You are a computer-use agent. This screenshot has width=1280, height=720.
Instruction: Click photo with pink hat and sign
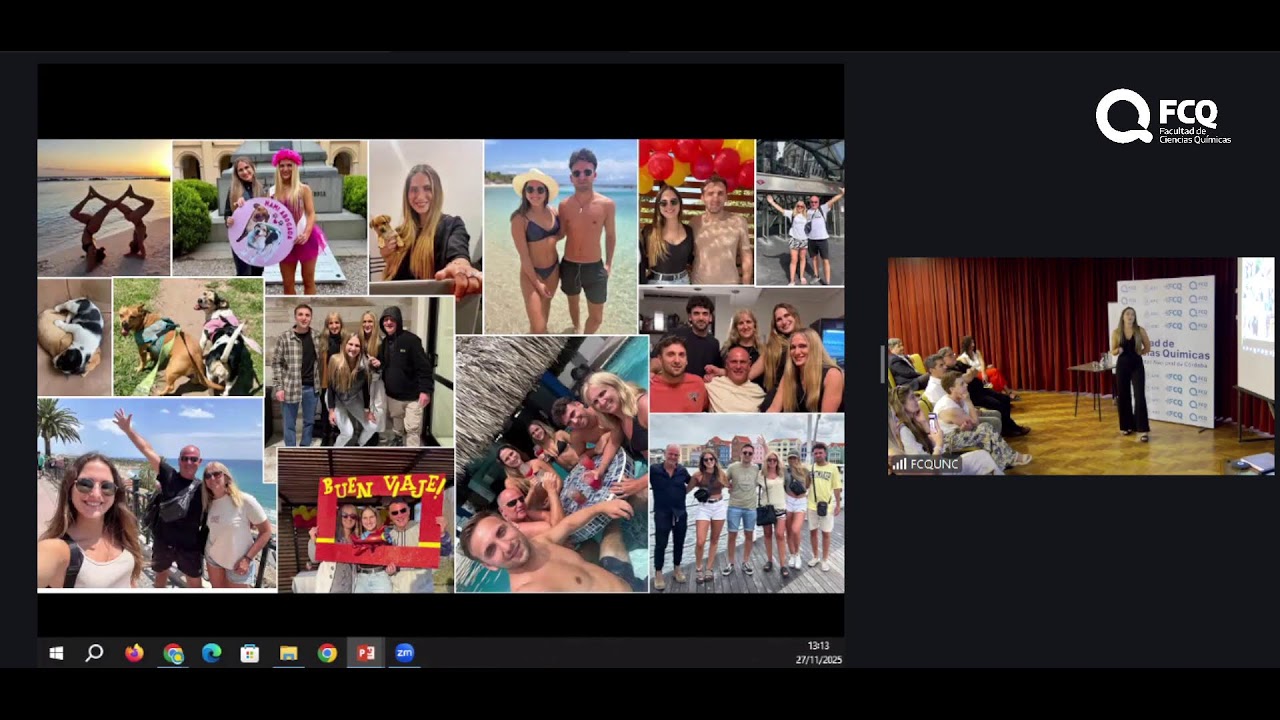click(x=270, y=208)
